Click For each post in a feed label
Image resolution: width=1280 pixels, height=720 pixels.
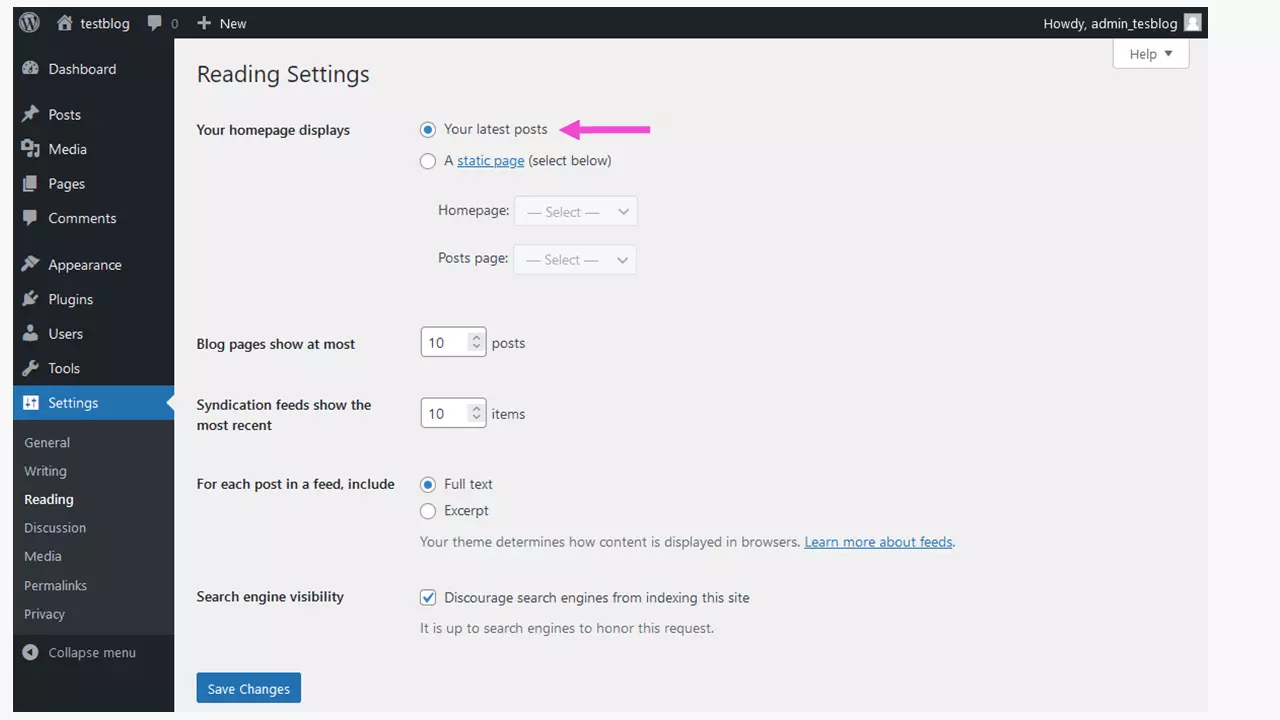[295, 484]
